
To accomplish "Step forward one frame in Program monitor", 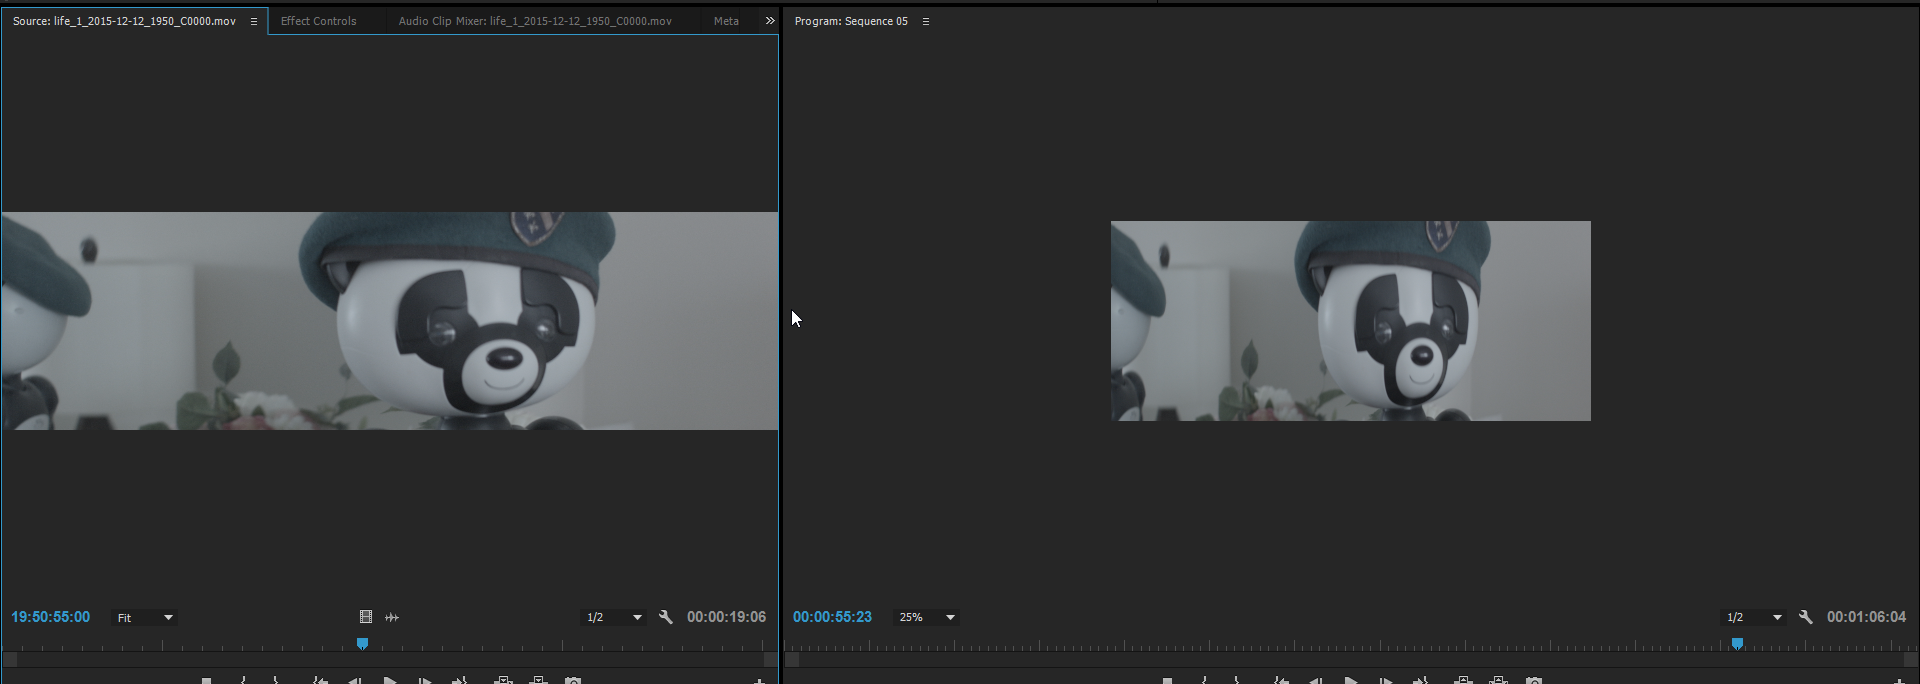I will point(1386,680).
